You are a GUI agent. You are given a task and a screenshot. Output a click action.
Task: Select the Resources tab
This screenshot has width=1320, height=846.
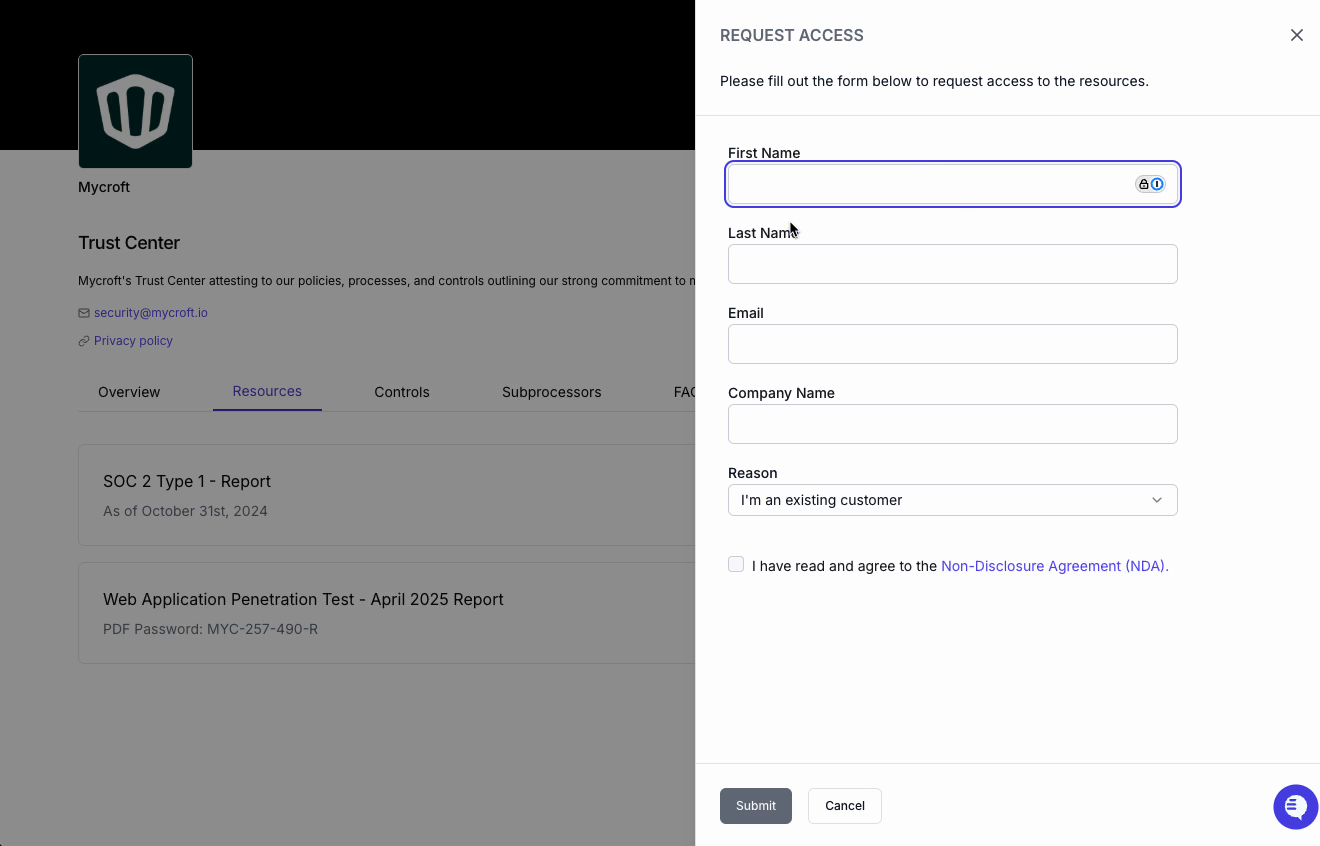267,391
